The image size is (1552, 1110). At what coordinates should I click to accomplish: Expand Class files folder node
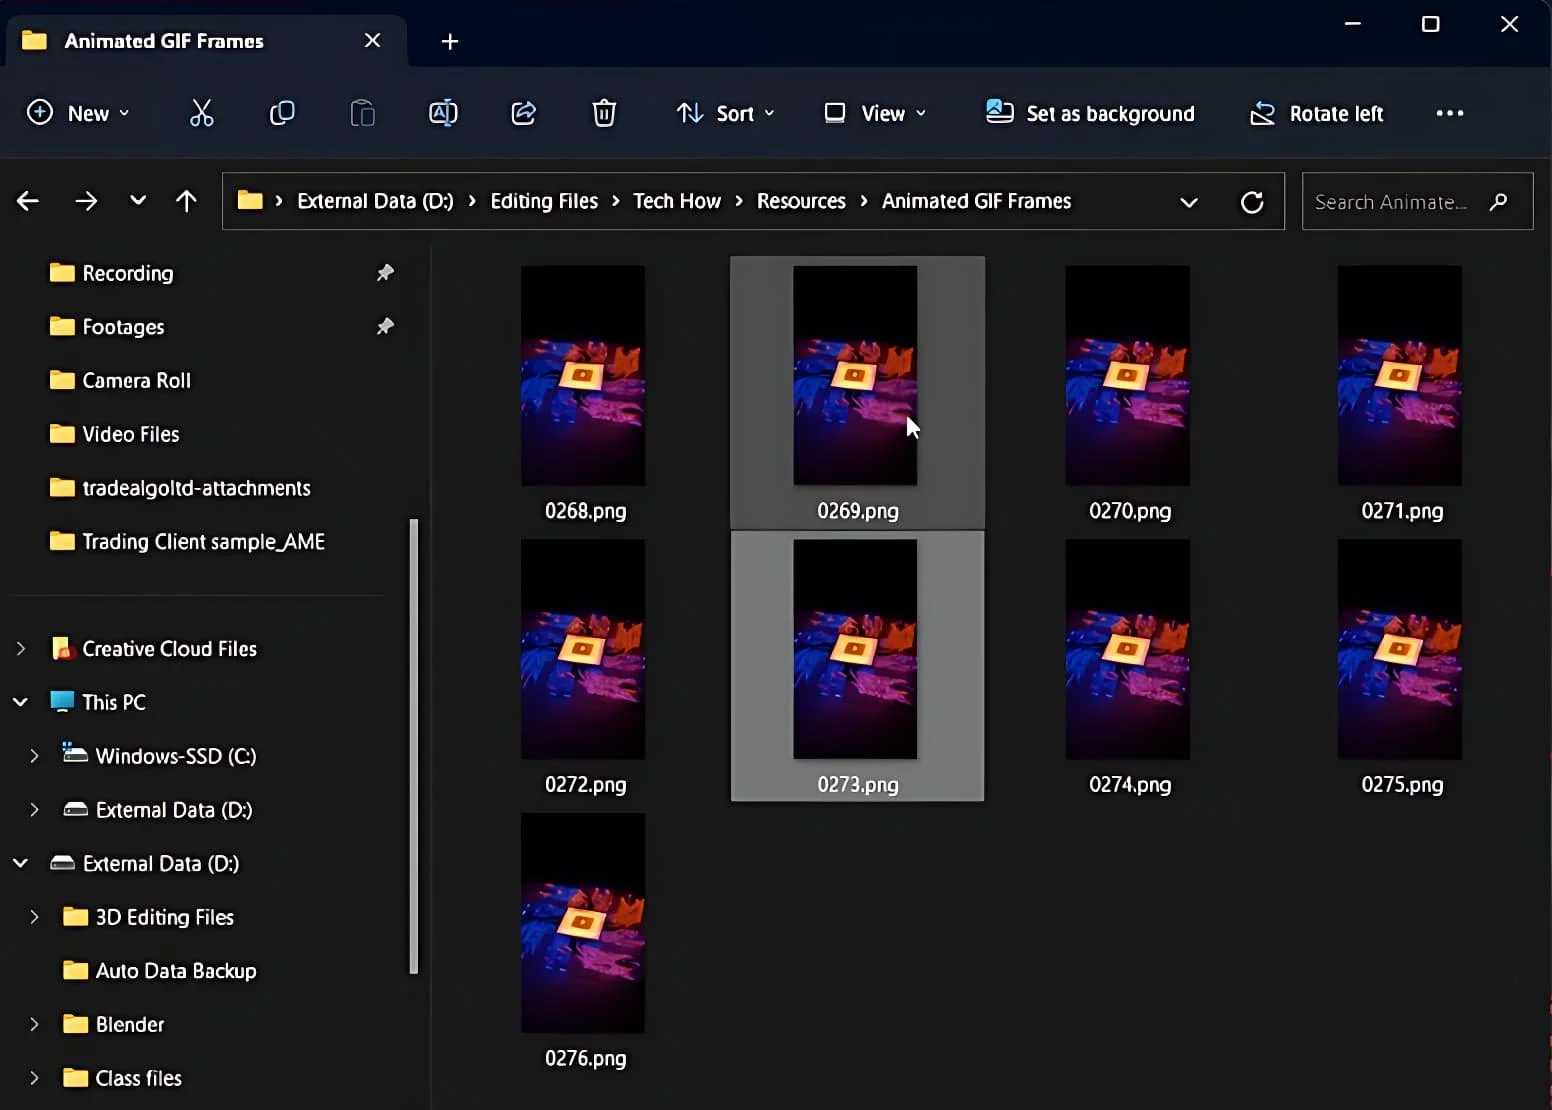click(x=34, y=1078)
